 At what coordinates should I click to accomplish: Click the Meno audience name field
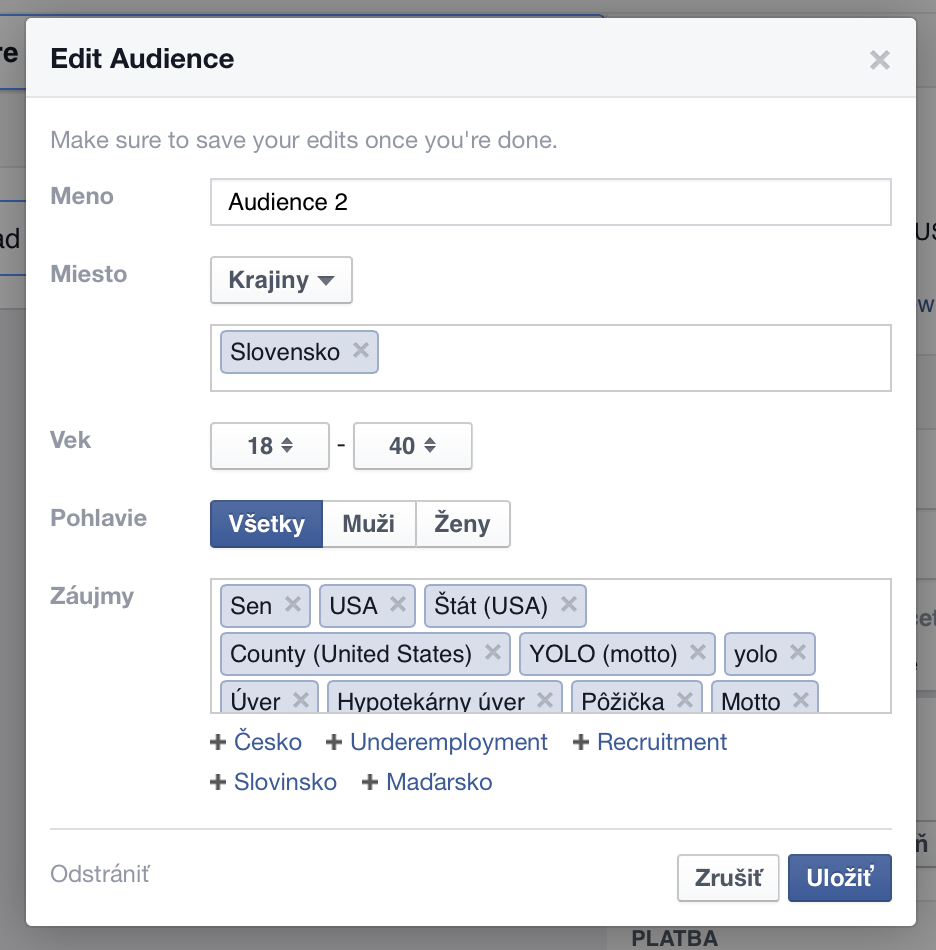550,202
